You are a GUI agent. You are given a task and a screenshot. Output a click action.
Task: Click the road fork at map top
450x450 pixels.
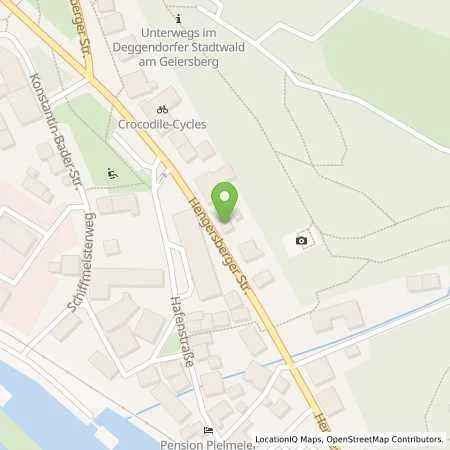(x=91, y=76)
